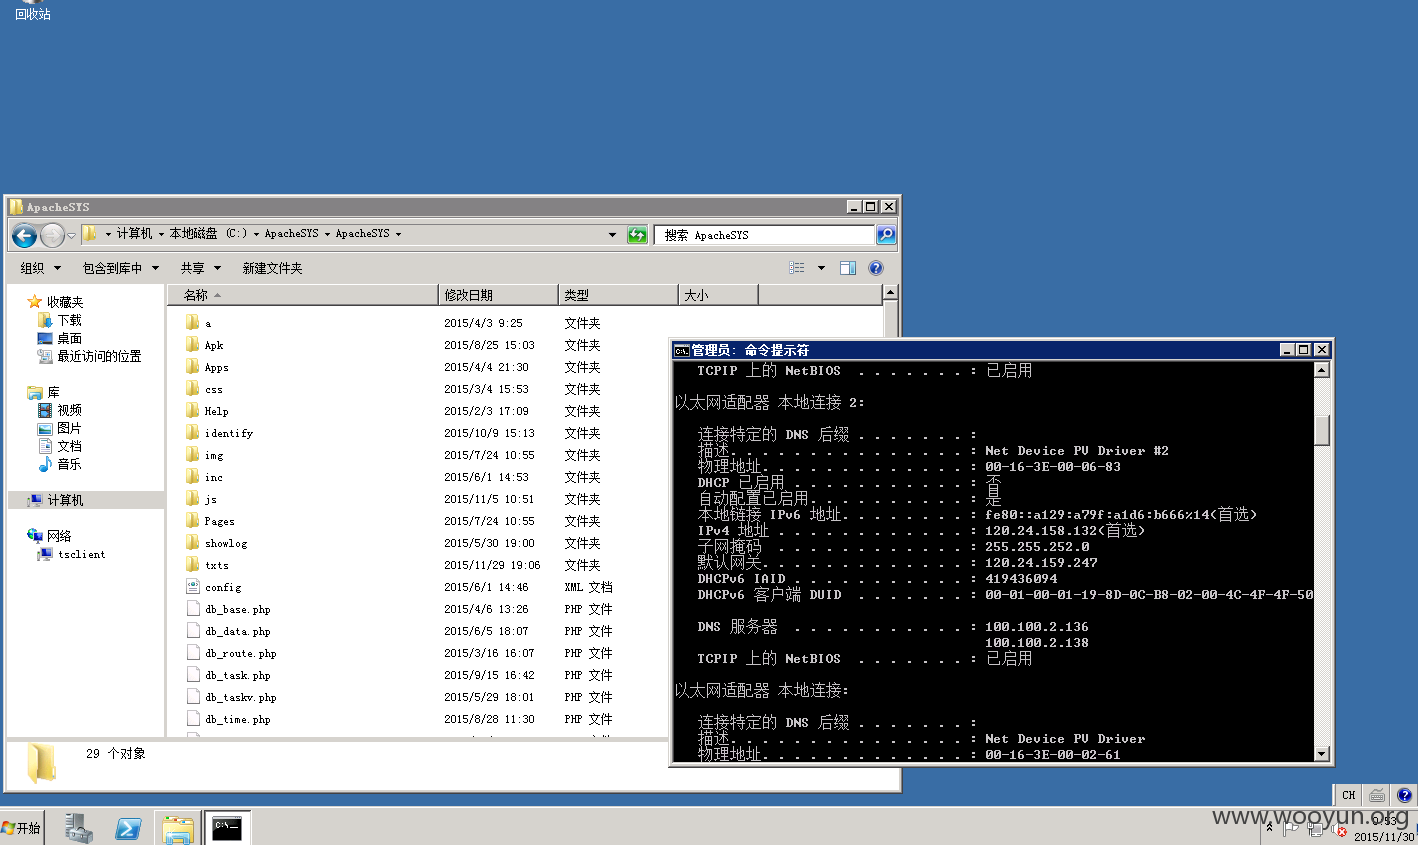
Task: Open the address bar history dropdown arrow
Action: tap(612, 234)
